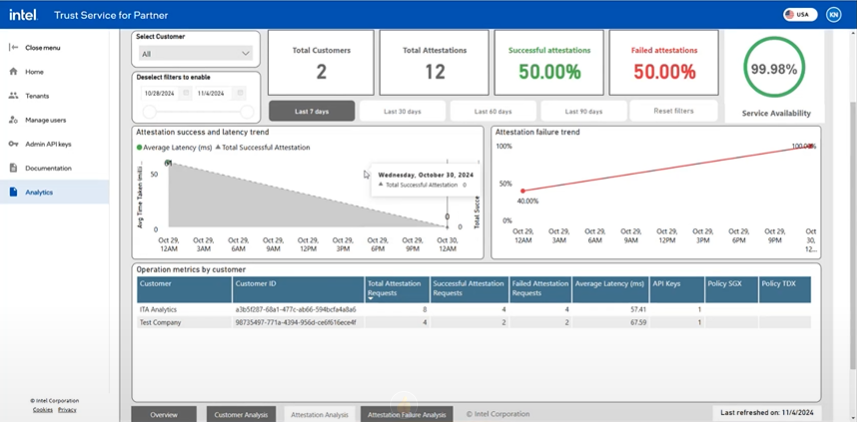Sort by Customer column header

pos(184,289)
